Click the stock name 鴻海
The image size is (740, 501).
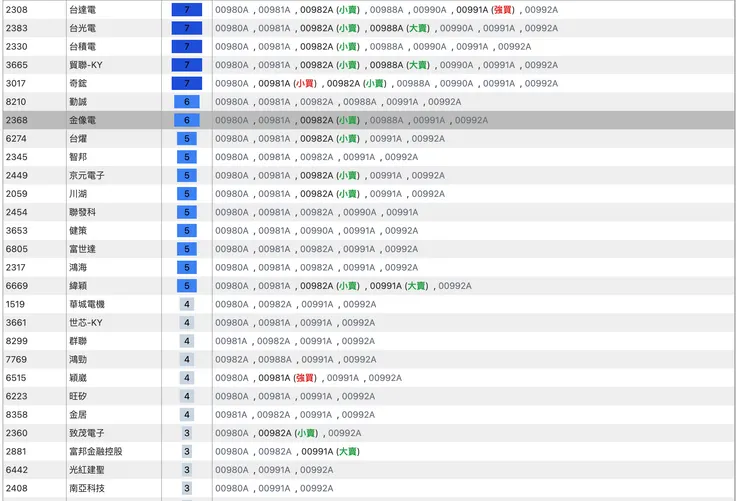click(x=78, y=267)
